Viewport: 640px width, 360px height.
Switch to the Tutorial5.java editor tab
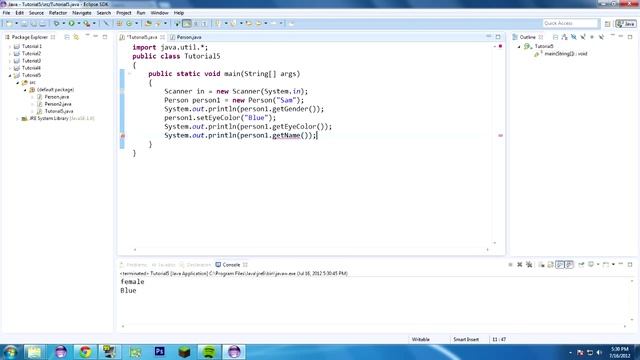(141, 37)
